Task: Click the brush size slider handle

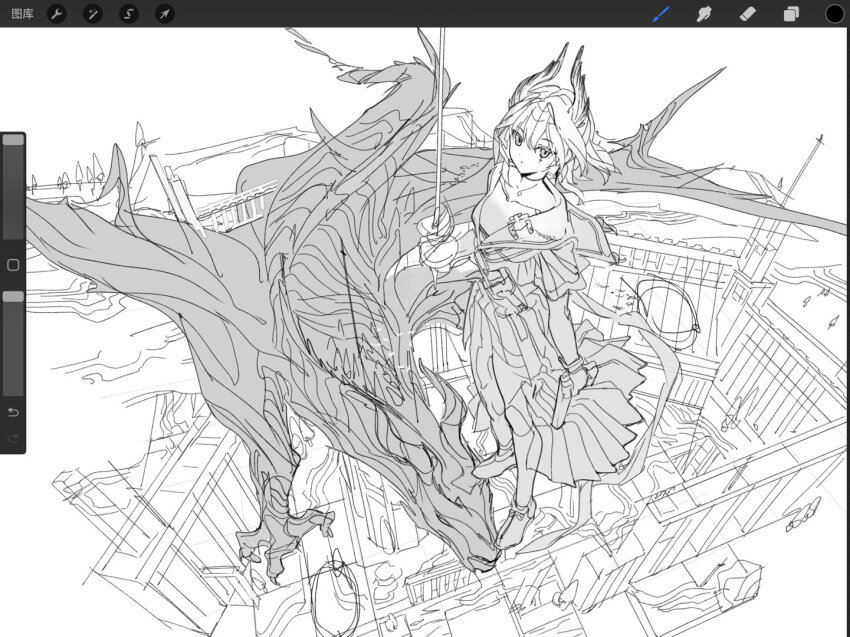Action: [x=13, y=141]
